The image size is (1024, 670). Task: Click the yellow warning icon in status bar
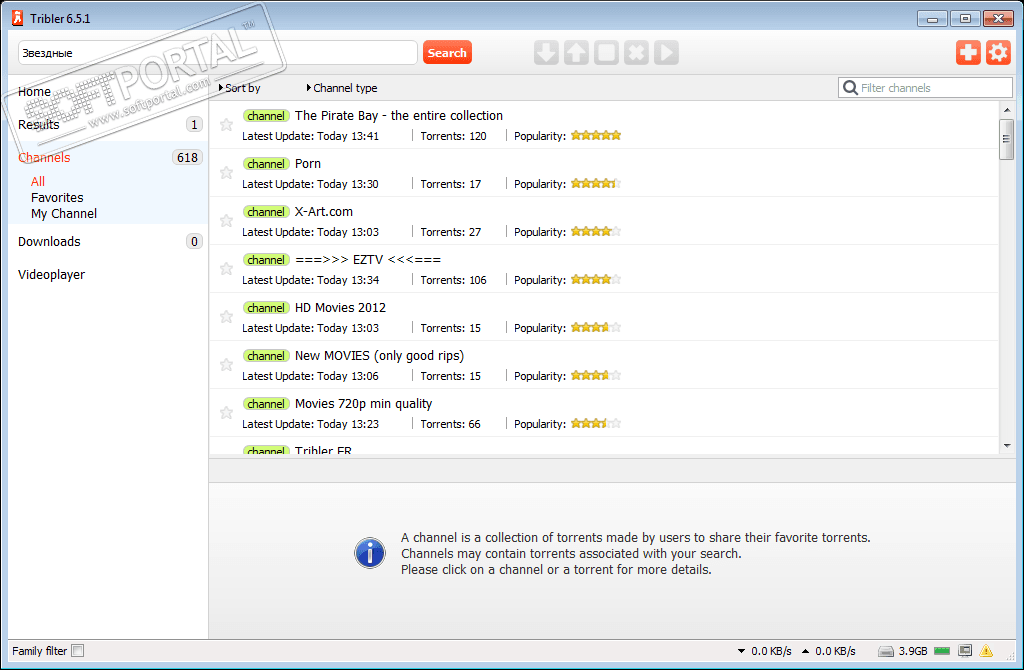point(986,650)
